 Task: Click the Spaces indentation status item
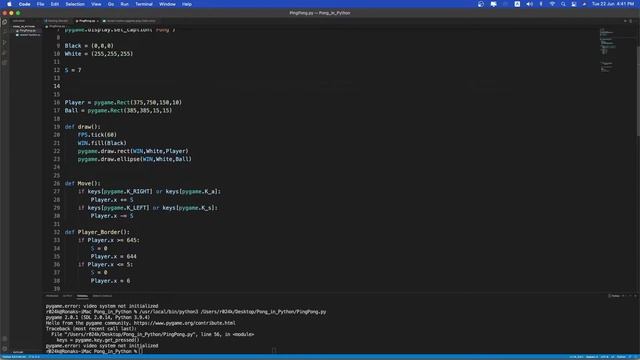coord(592,357)
